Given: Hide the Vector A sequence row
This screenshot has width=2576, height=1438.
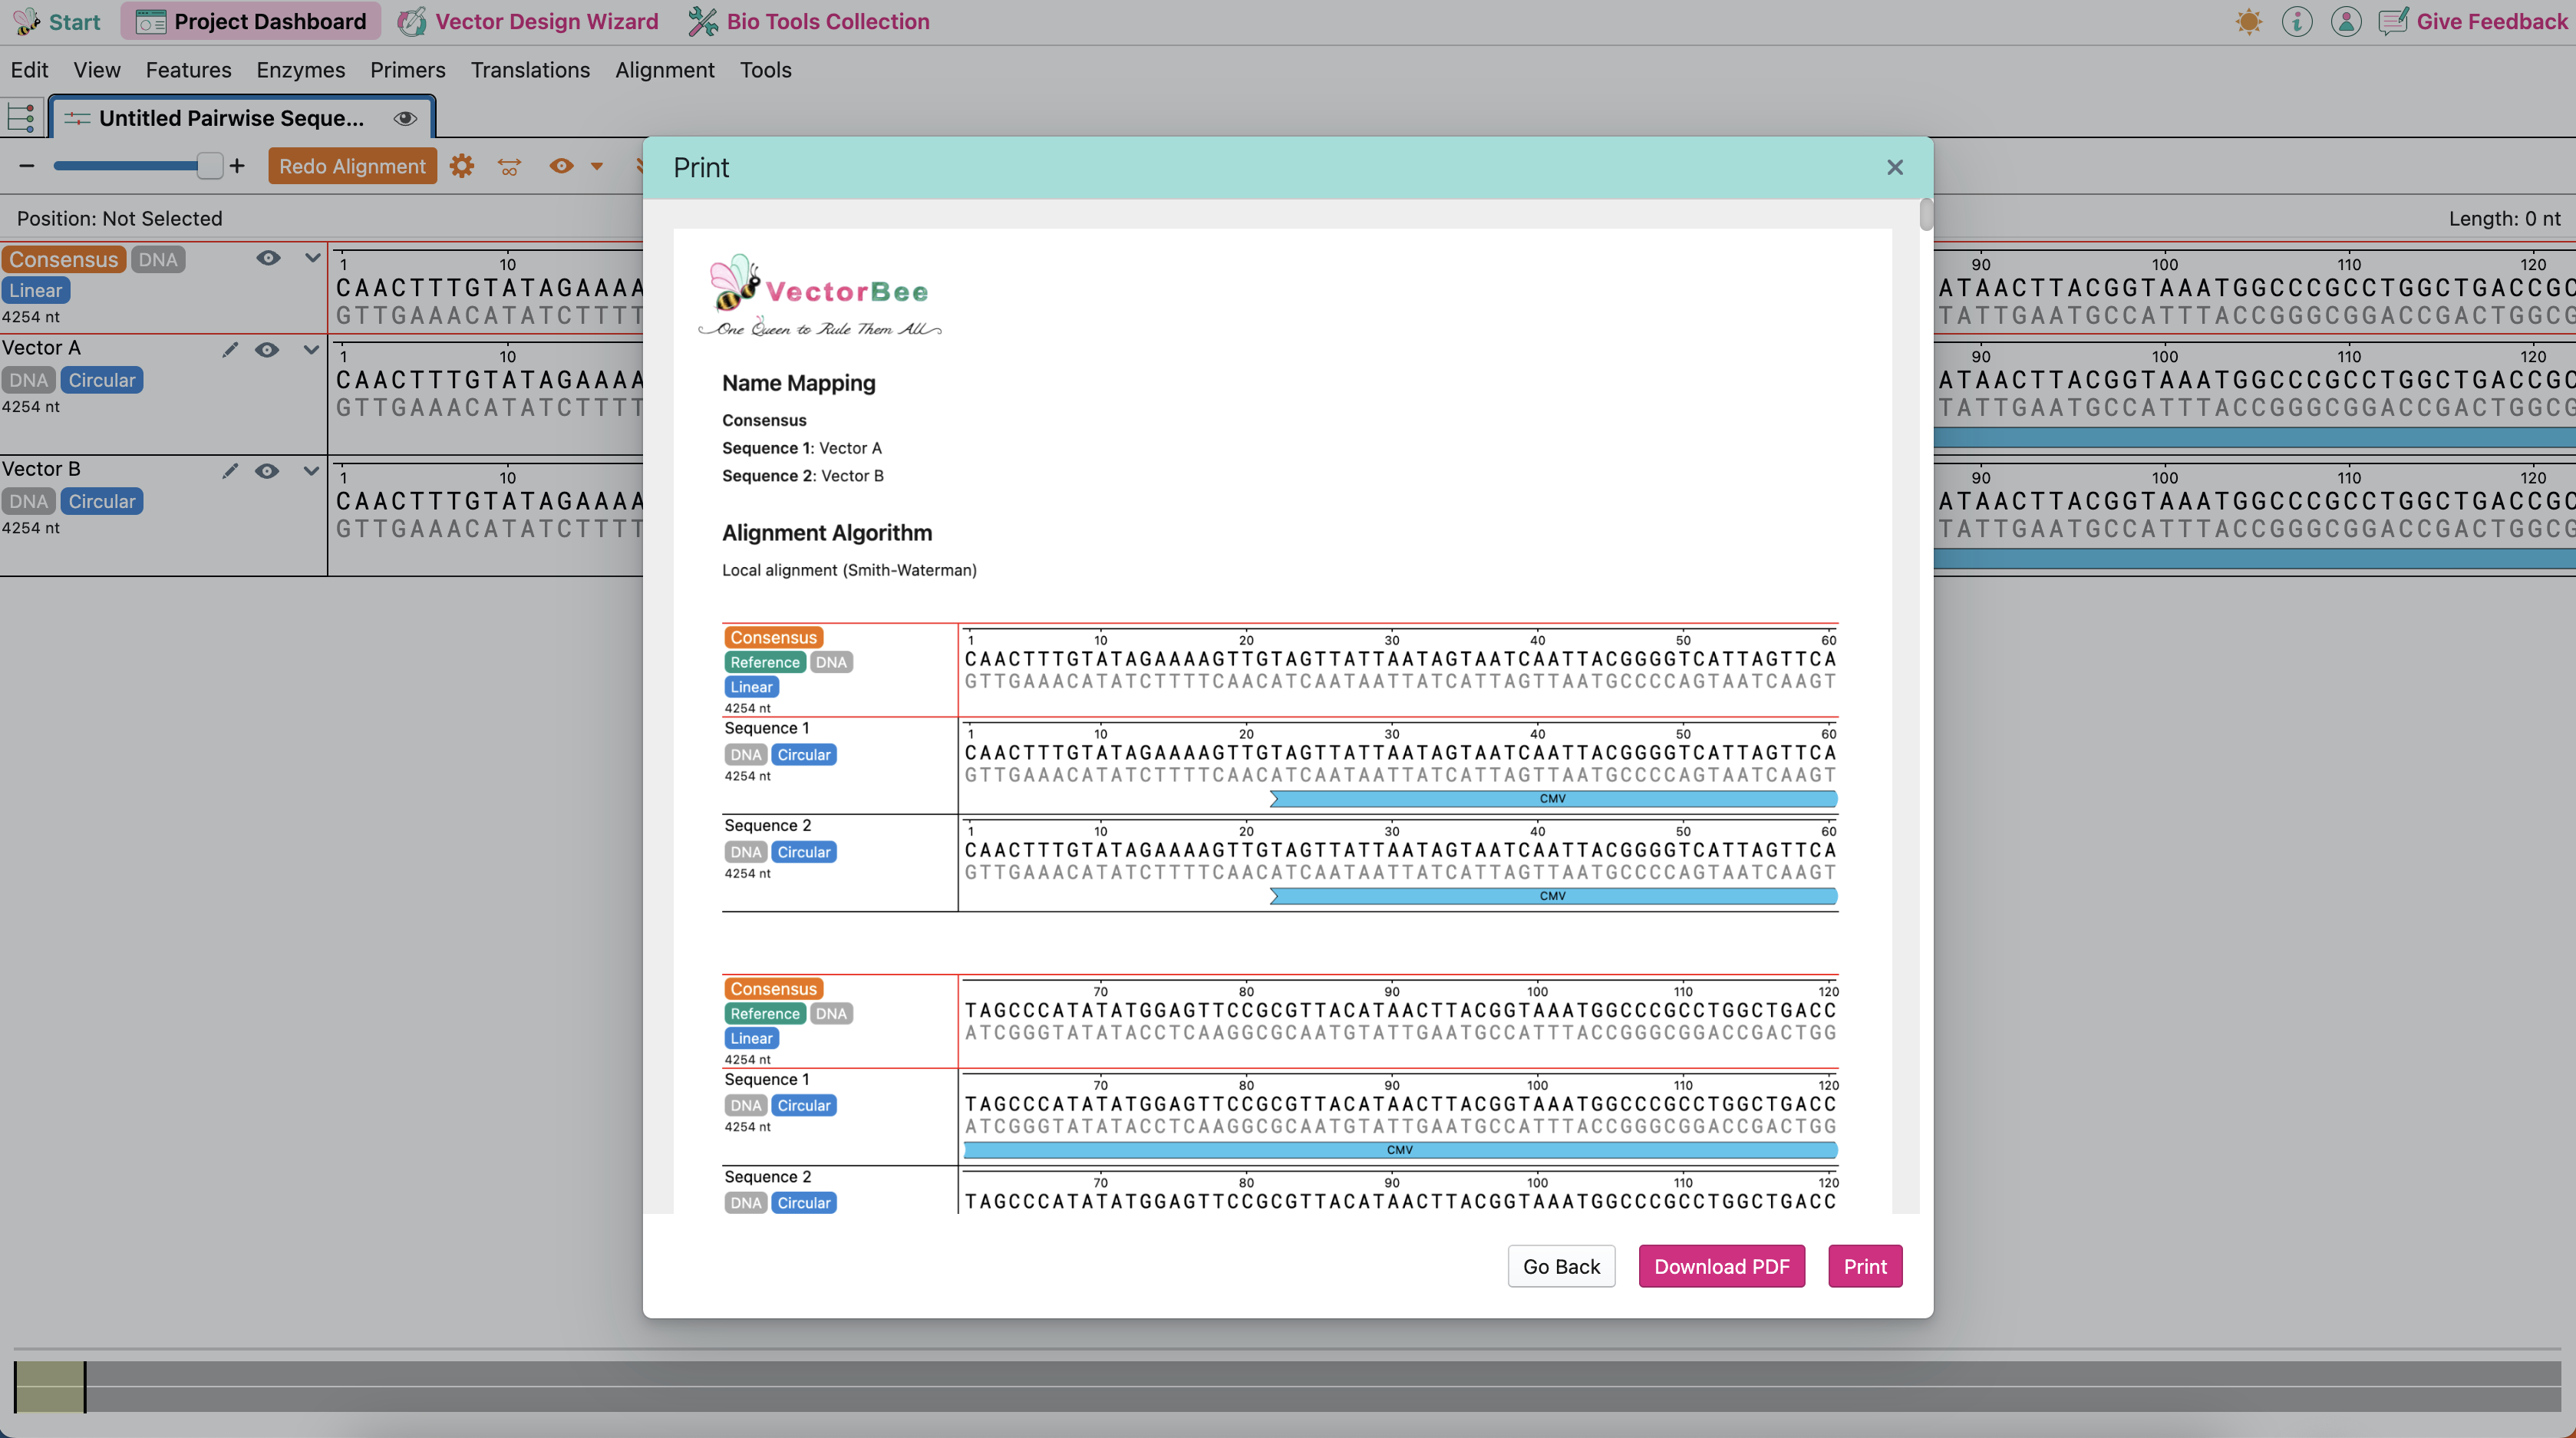Looking at the screenshot, I should point(266,349).
